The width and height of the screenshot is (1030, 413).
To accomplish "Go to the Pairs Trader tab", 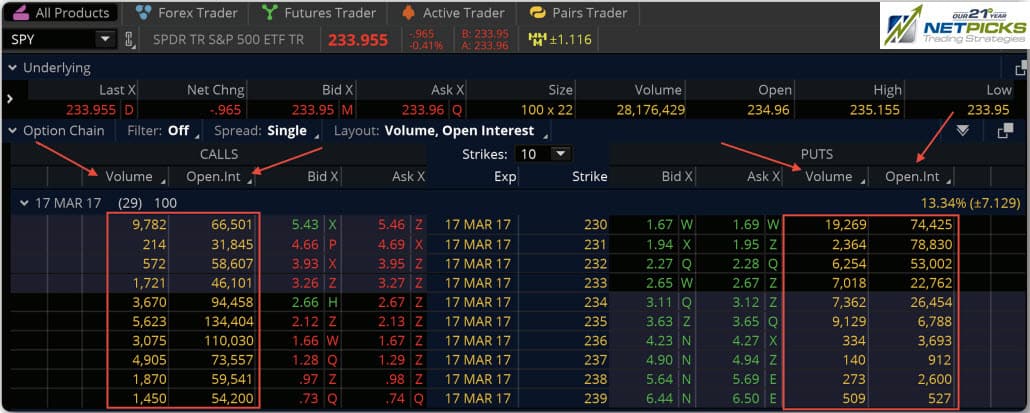I will (x=579, y=12).
